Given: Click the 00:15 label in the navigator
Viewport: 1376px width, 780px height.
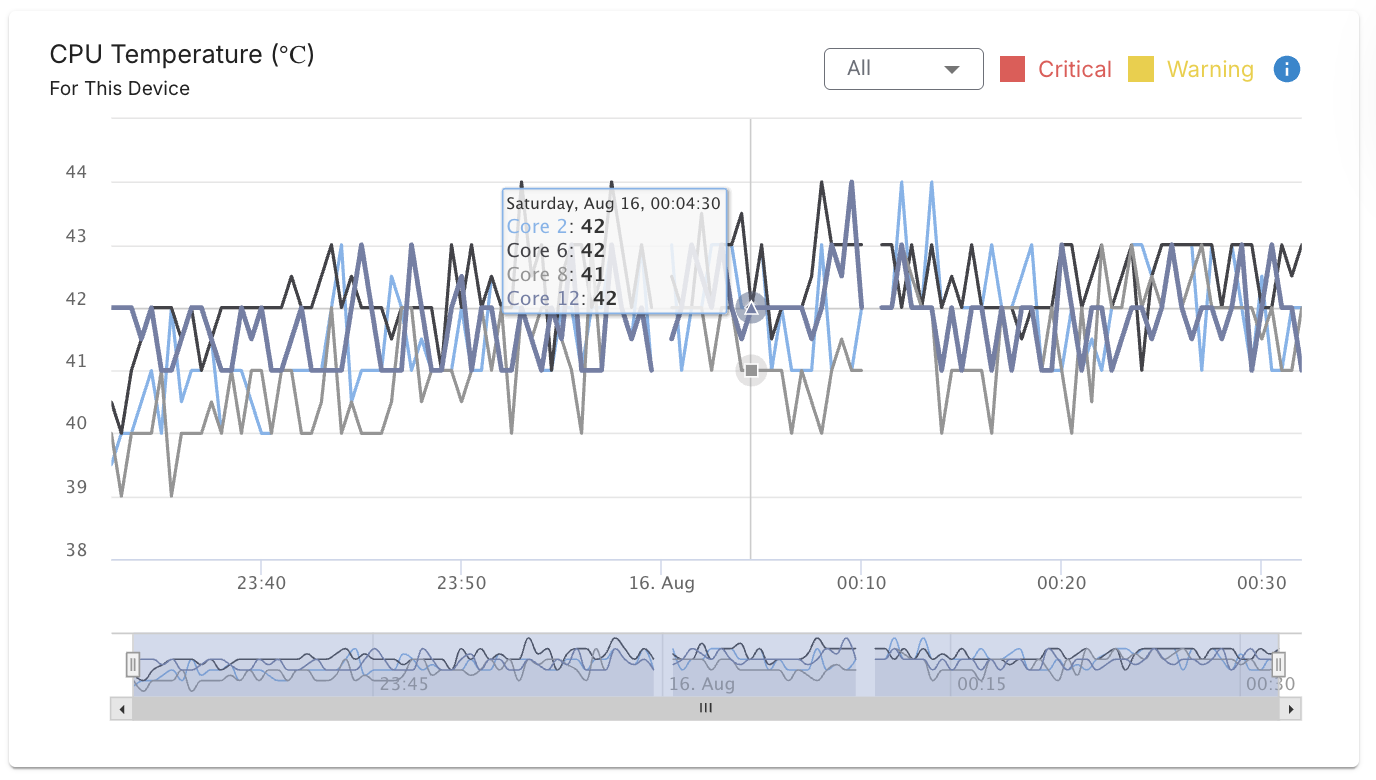Looking at the screenshot, I should [981, 685].
